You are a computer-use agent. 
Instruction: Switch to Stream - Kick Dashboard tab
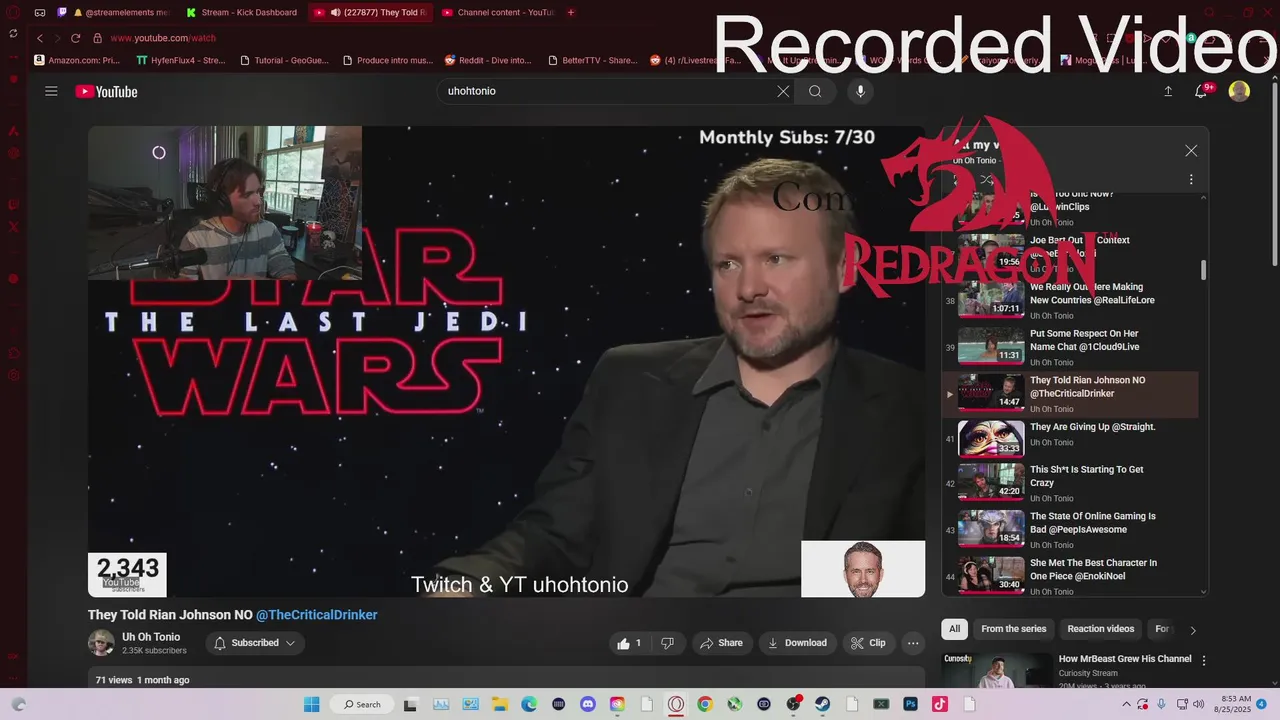243,13
